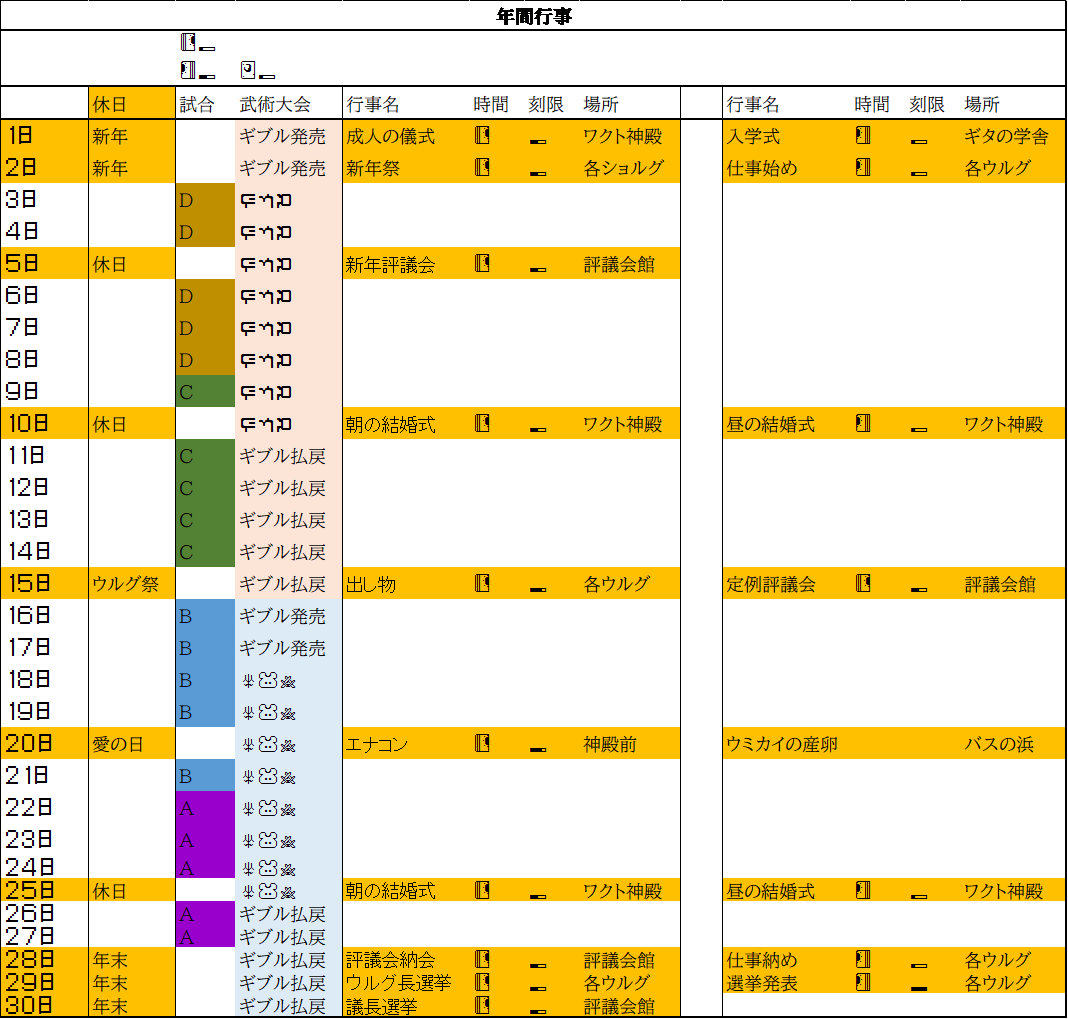The image size is (1068, 1019).
Task: Click the 1日 date cell
Action: [44, 135]
